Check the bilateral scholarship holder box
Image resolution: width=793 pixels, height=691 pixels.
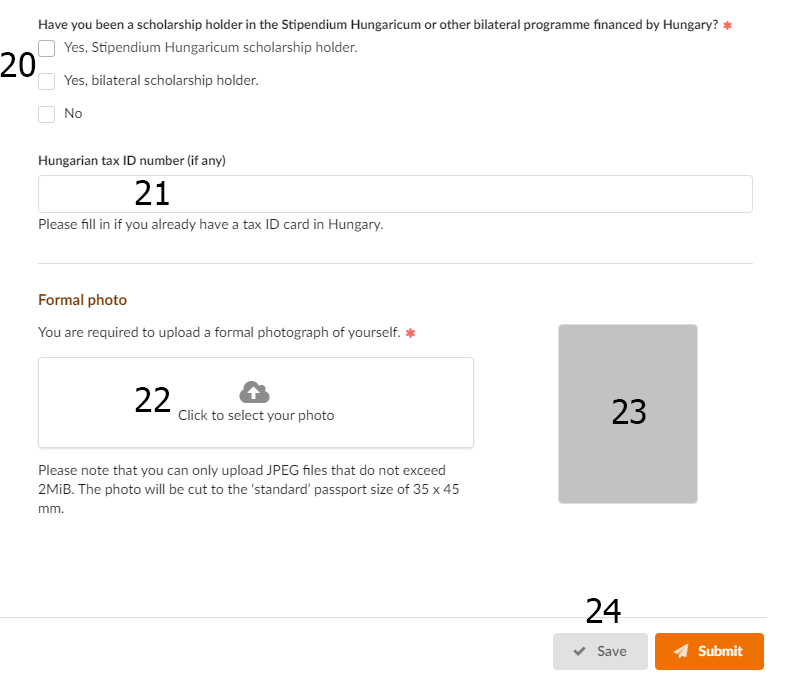(x=47, y=81)
